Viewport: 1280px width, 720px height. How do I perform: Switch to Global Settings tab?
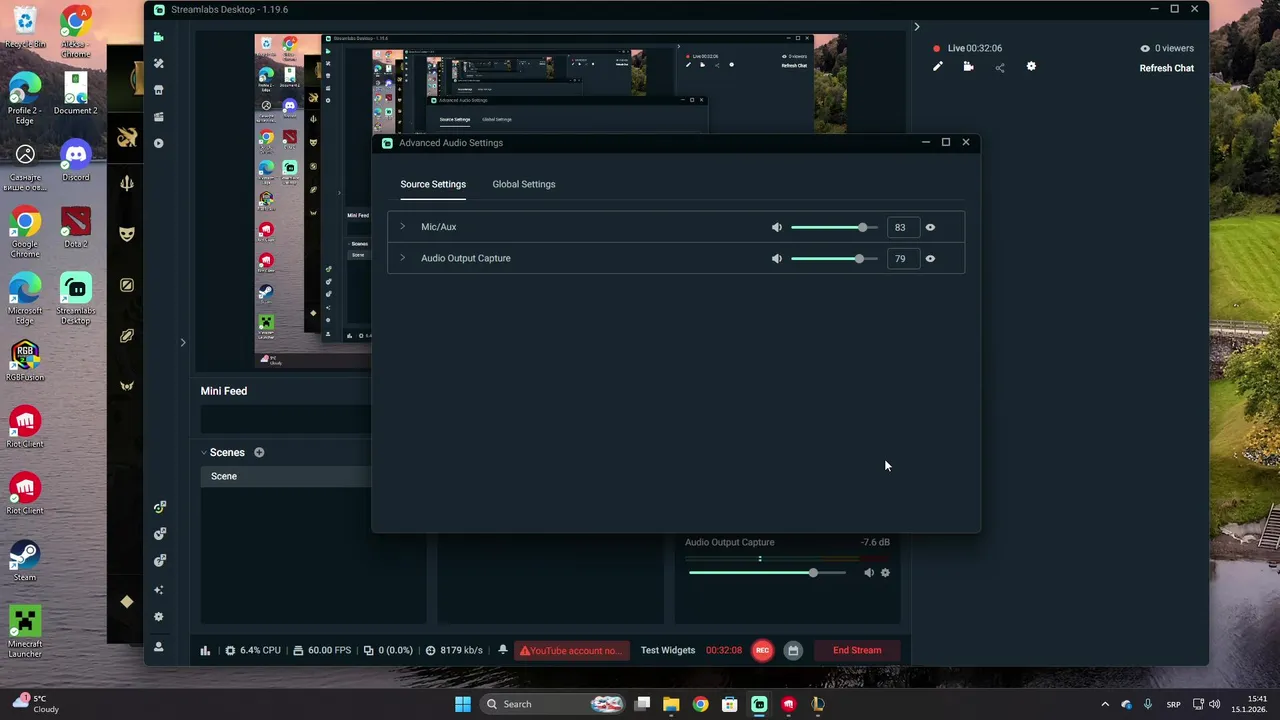tap(524, 184)
